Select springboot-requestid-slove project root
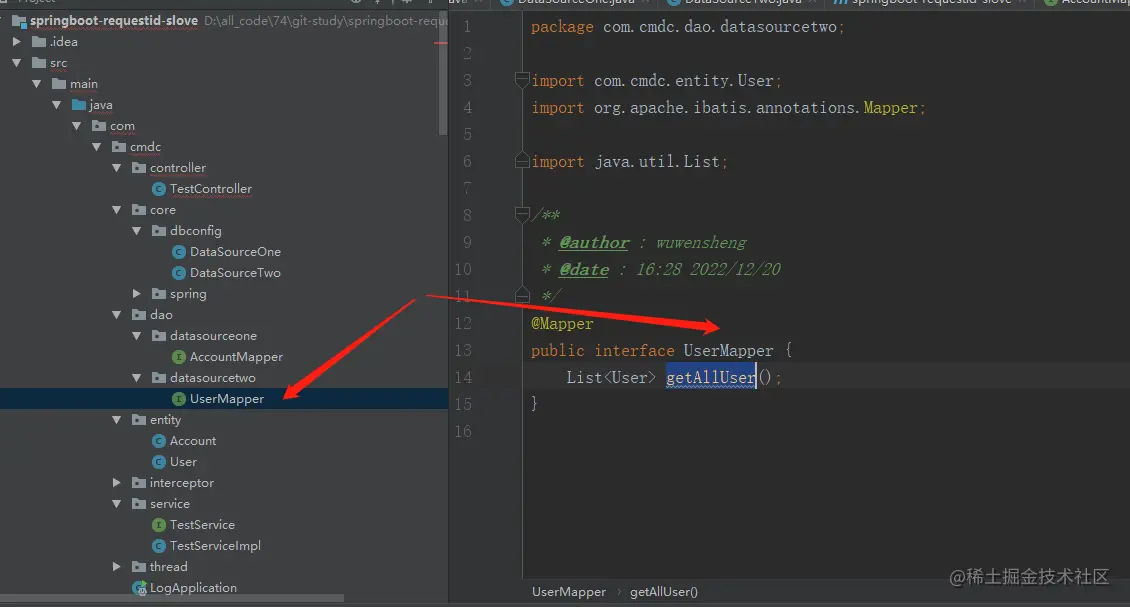 (x=114, y=21)
